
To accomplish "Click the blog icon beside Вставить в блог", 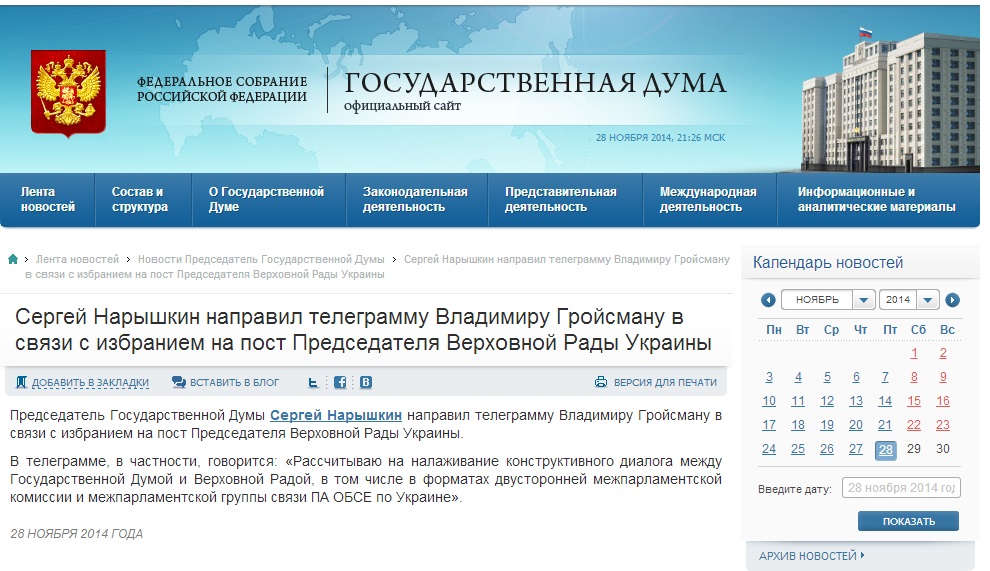I will 179,382.
